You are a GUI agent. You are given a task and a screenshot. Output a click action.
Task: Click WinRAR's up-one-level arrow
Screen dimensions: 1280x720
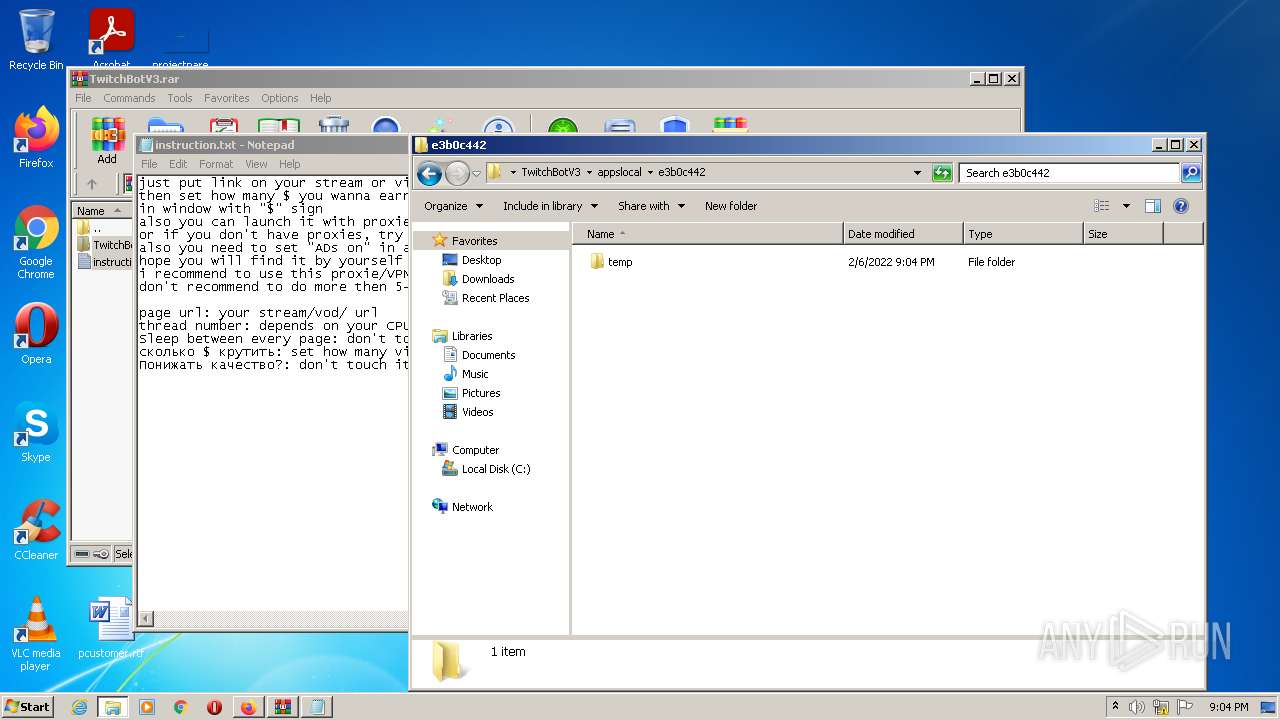tap(92, 184)
